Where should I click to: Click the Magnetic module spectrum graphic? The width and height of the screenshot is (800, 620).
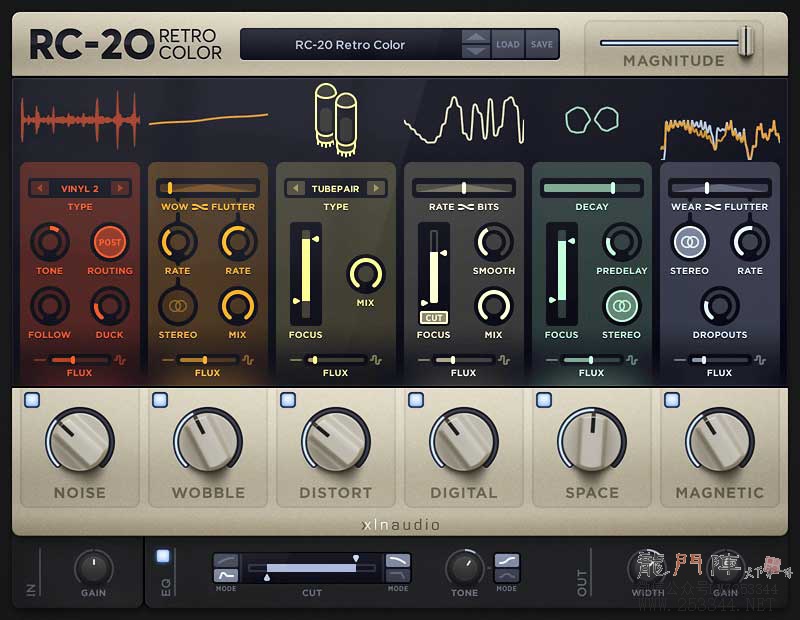[720, 138]
